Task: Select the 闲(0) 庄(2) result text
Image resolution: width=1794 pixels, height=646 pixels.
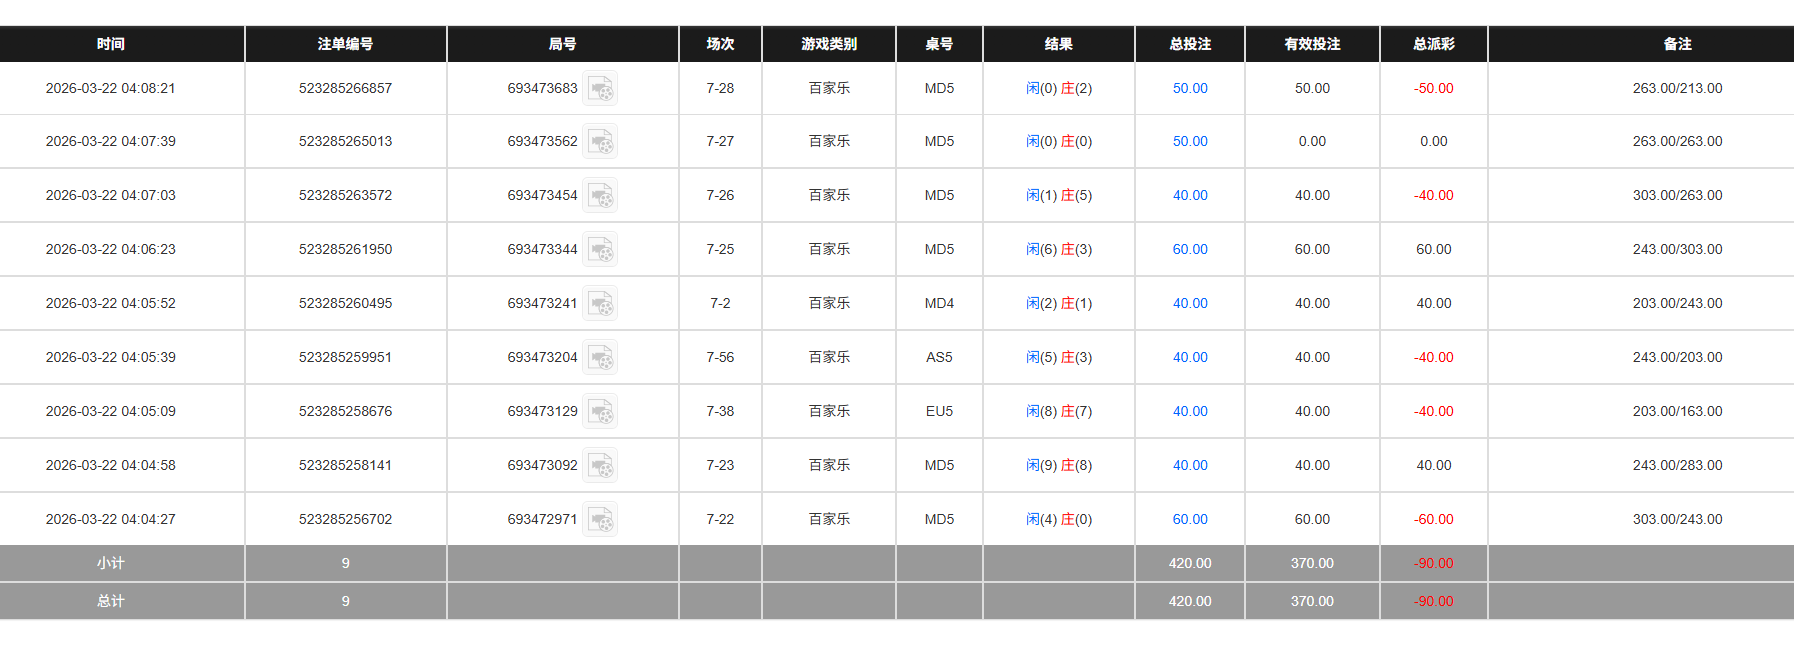Action: click(x=1059, y=88)
